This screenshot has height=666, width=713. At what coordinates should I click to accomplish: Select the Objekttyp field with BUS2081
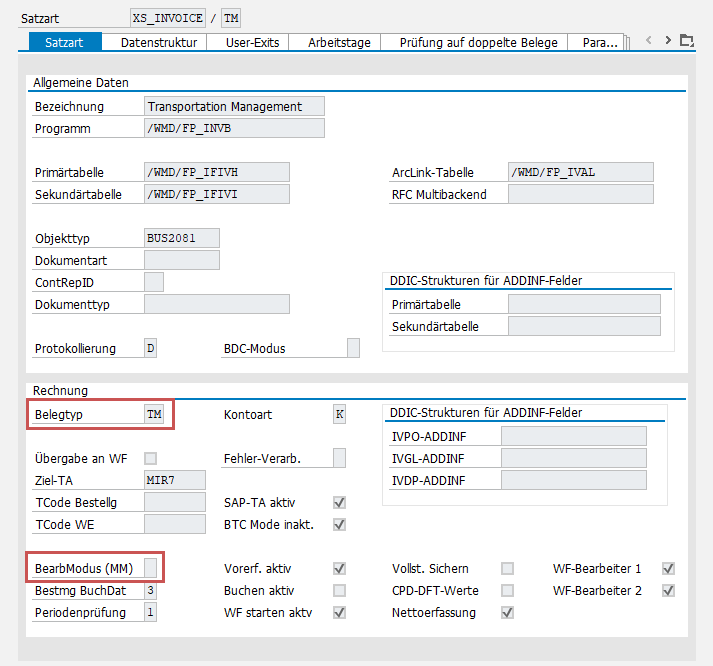tap(182, 238)
